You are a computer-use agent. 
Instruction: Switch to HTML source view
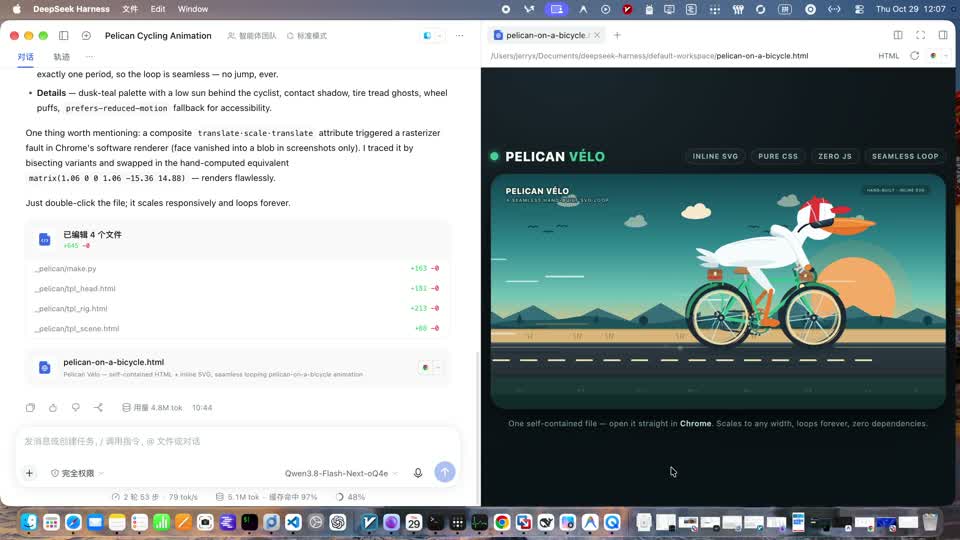pyautogui.click(x=889, y=56)
